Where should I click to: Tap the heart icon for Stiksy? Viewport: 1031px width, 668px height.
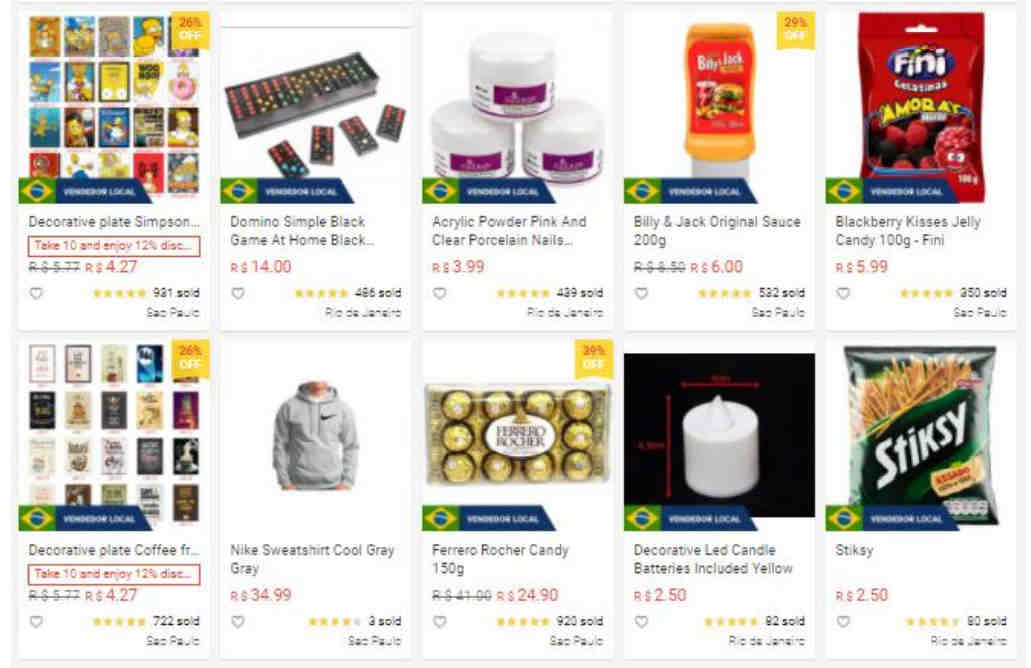[844, 621]
